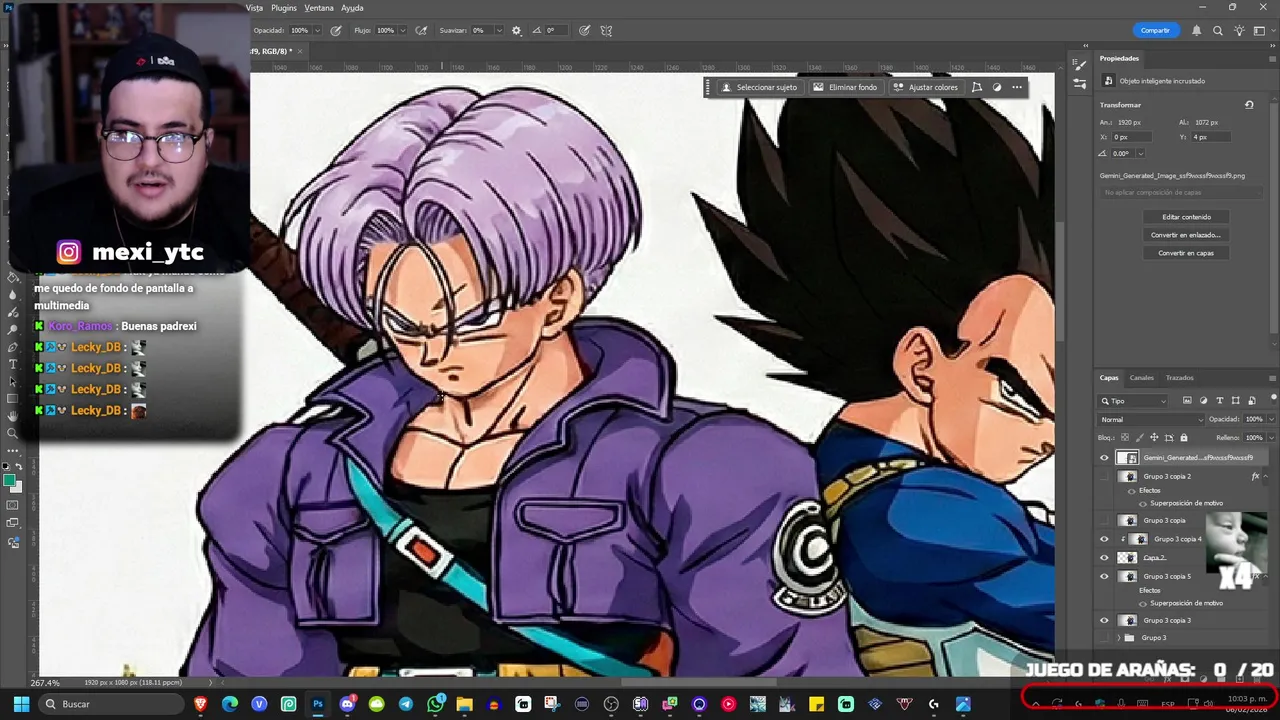Screen dimensions: 1280x720
Task: Open the Opacidad dropdown in options bar
Action: tap(319, 31)
